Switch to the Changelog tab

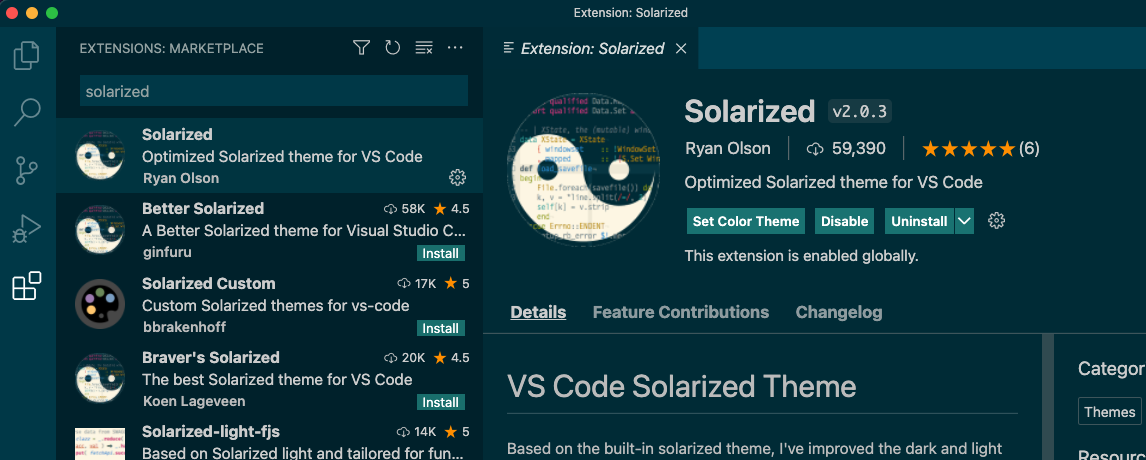[x=838, y=312]
